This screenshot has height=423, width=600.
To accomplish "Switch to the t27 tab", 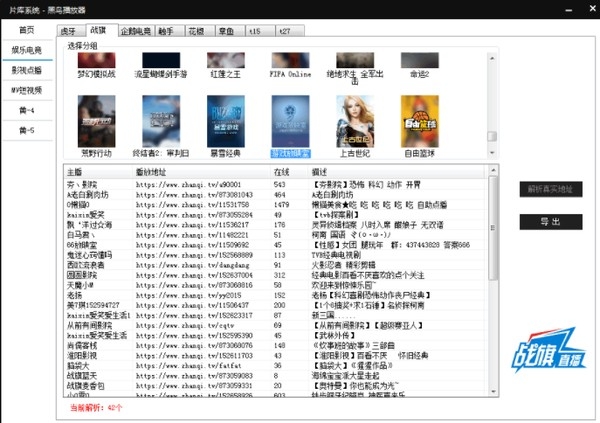I will 290,31.
